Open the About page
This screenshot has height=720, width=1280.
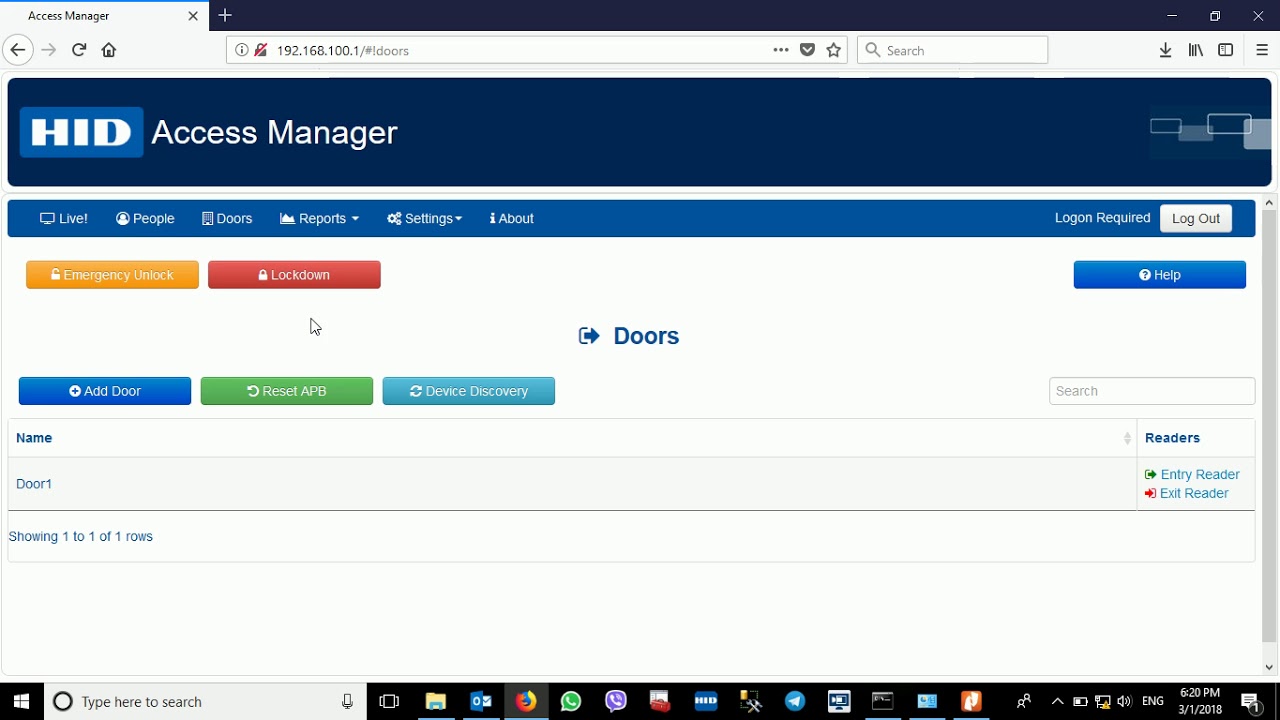click(511, 218)
